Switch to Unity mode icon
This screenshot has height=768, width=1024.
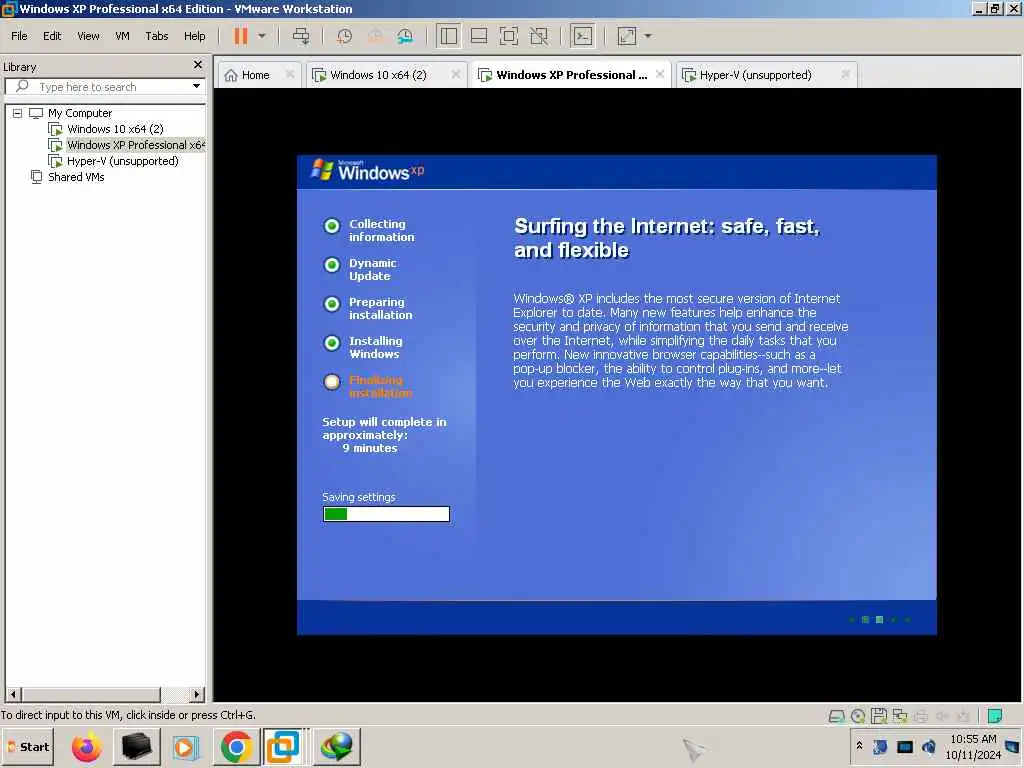[x=539, y=36]
